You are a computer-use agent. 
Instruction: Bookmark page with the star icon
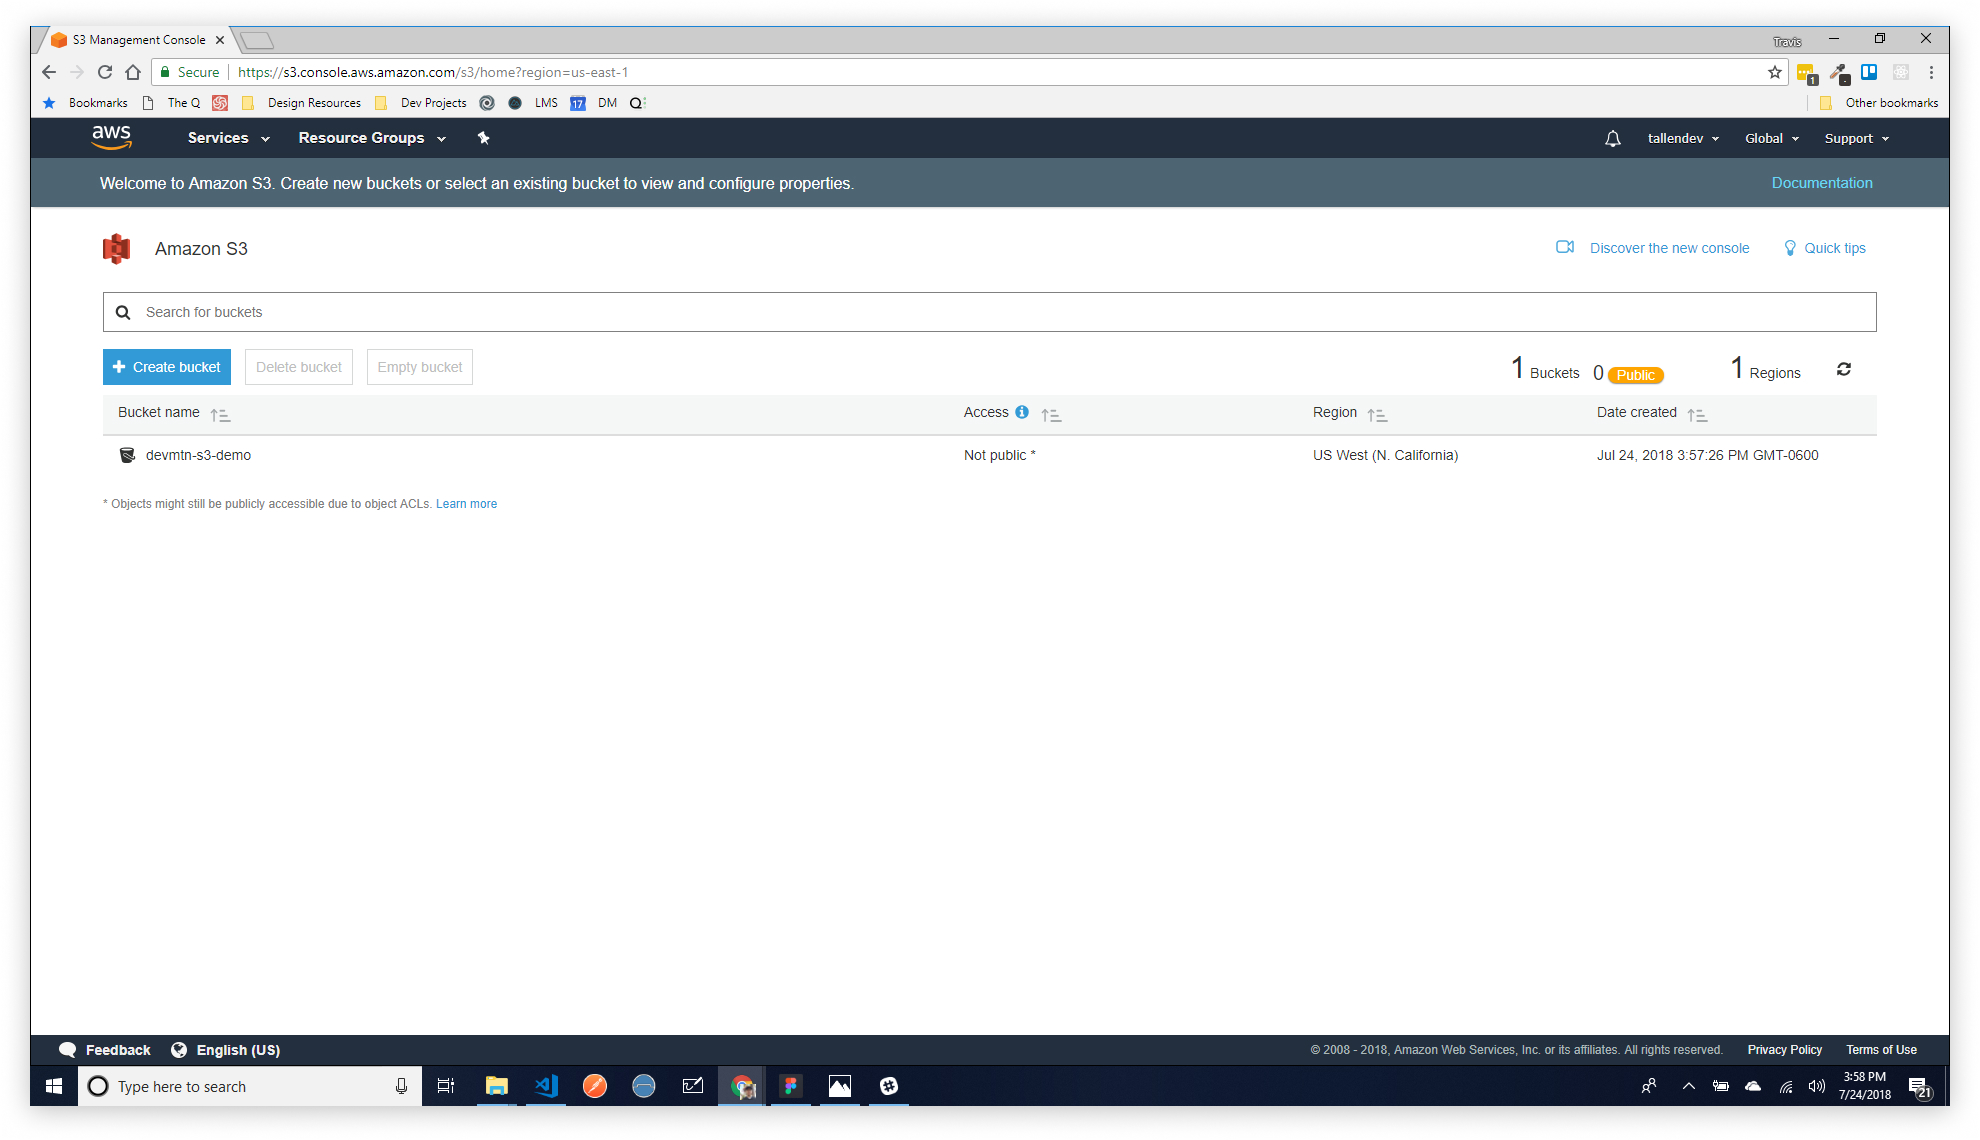point(1775,72)
